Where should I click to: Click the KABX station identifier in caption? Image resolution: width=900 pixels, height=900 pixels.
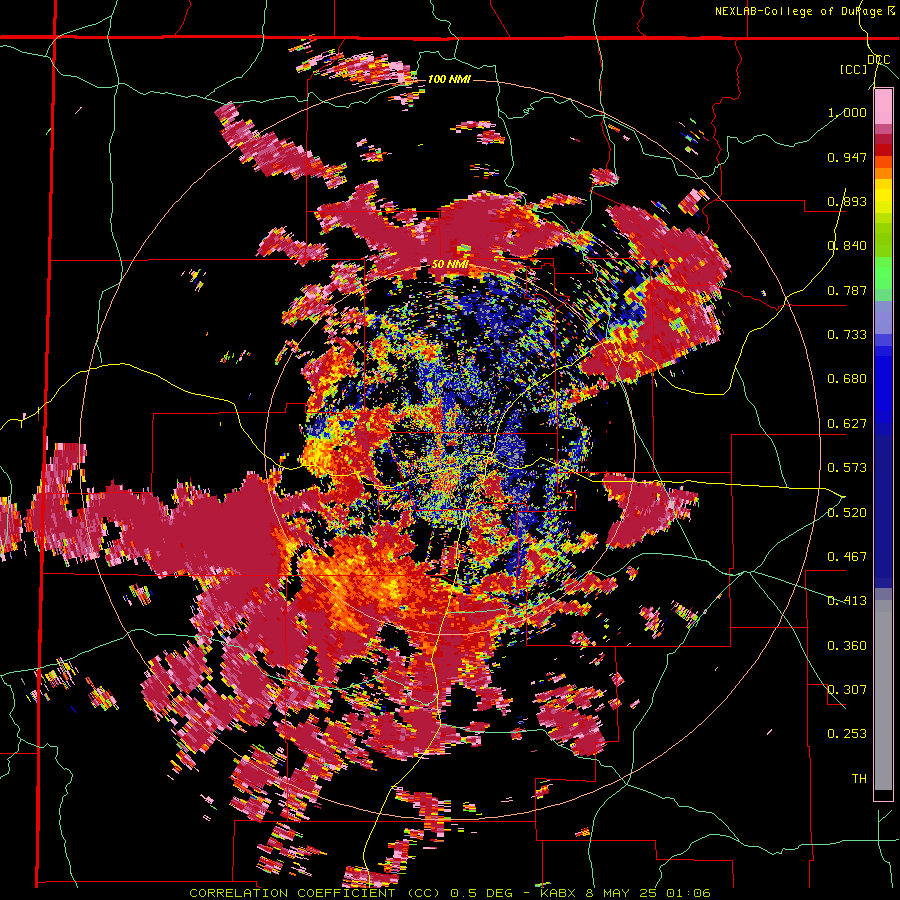(558, 893)
